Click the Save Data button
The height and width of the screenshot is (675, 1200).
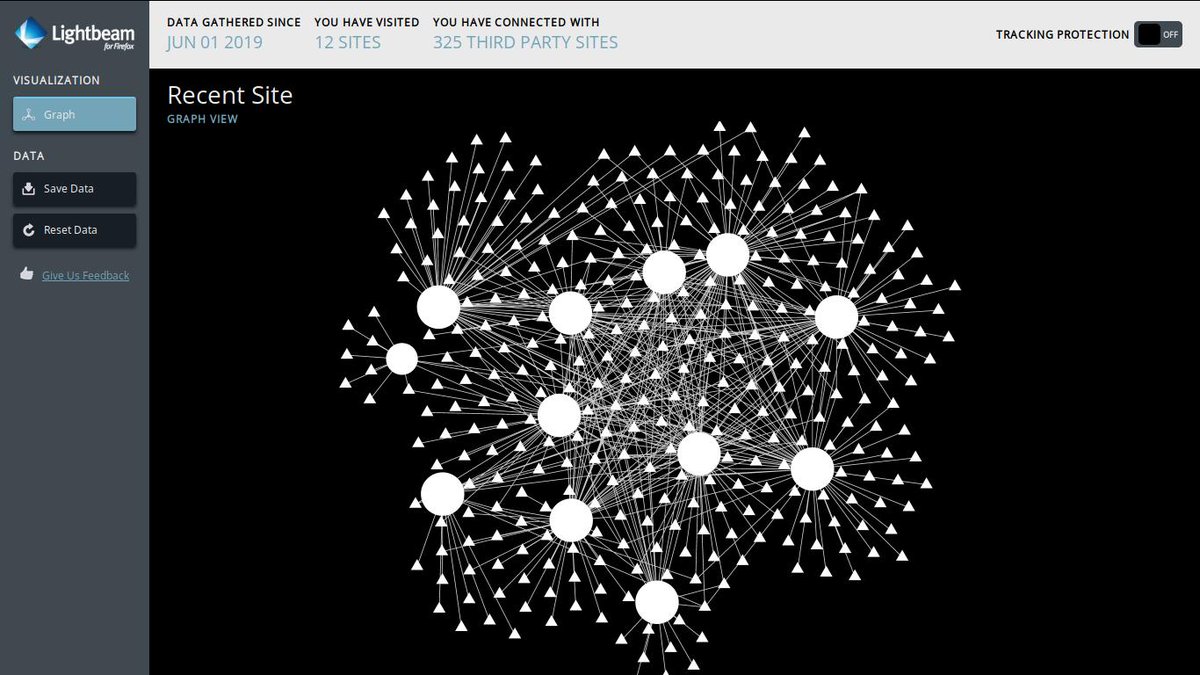point(73,189)
